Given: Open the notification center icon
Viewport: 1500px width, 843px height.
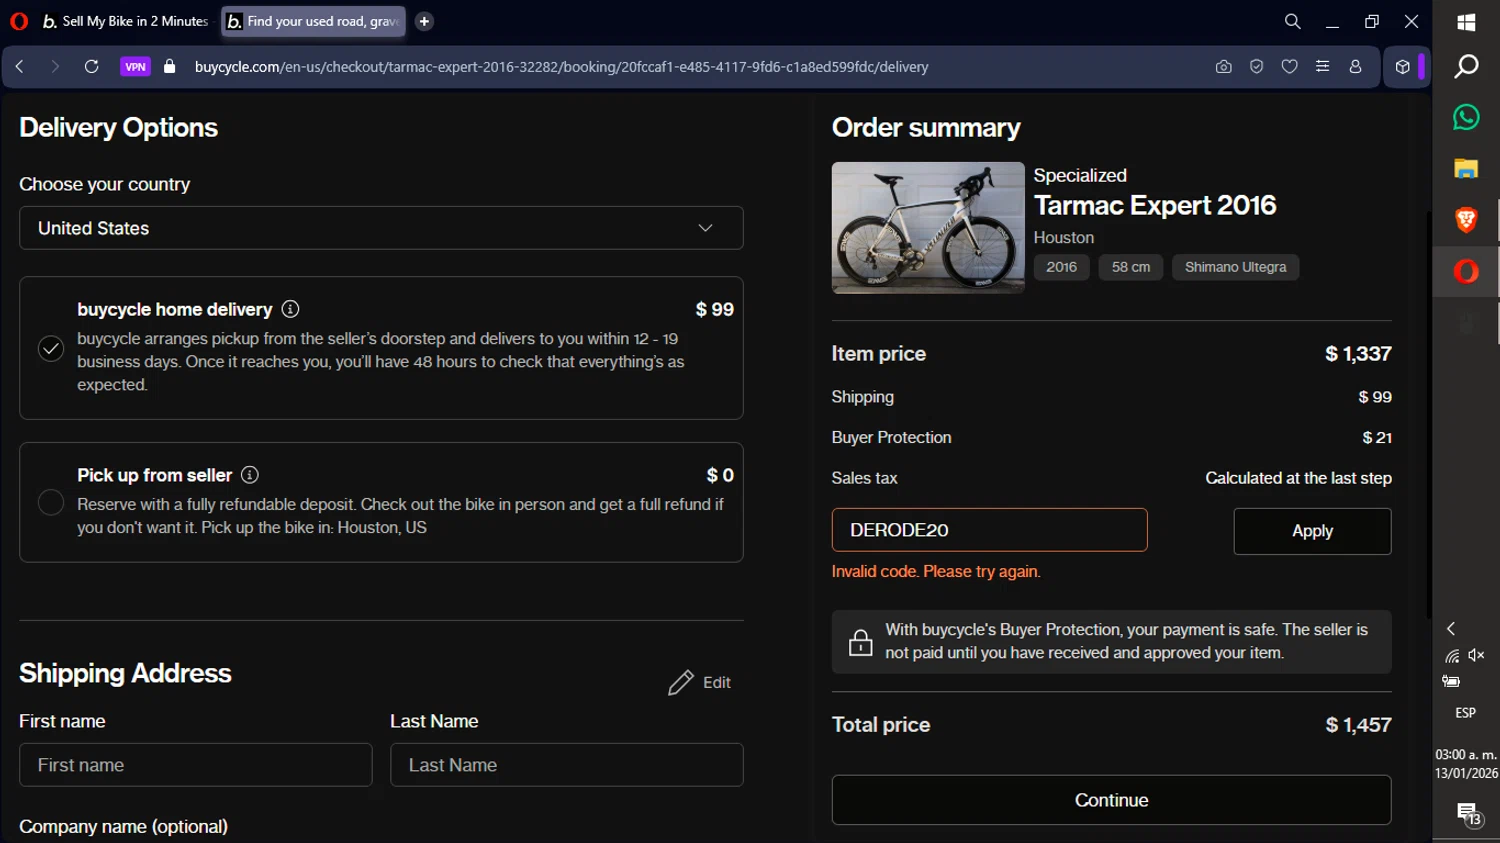Looking at the screenshot, I should [x=1468, y=813].
